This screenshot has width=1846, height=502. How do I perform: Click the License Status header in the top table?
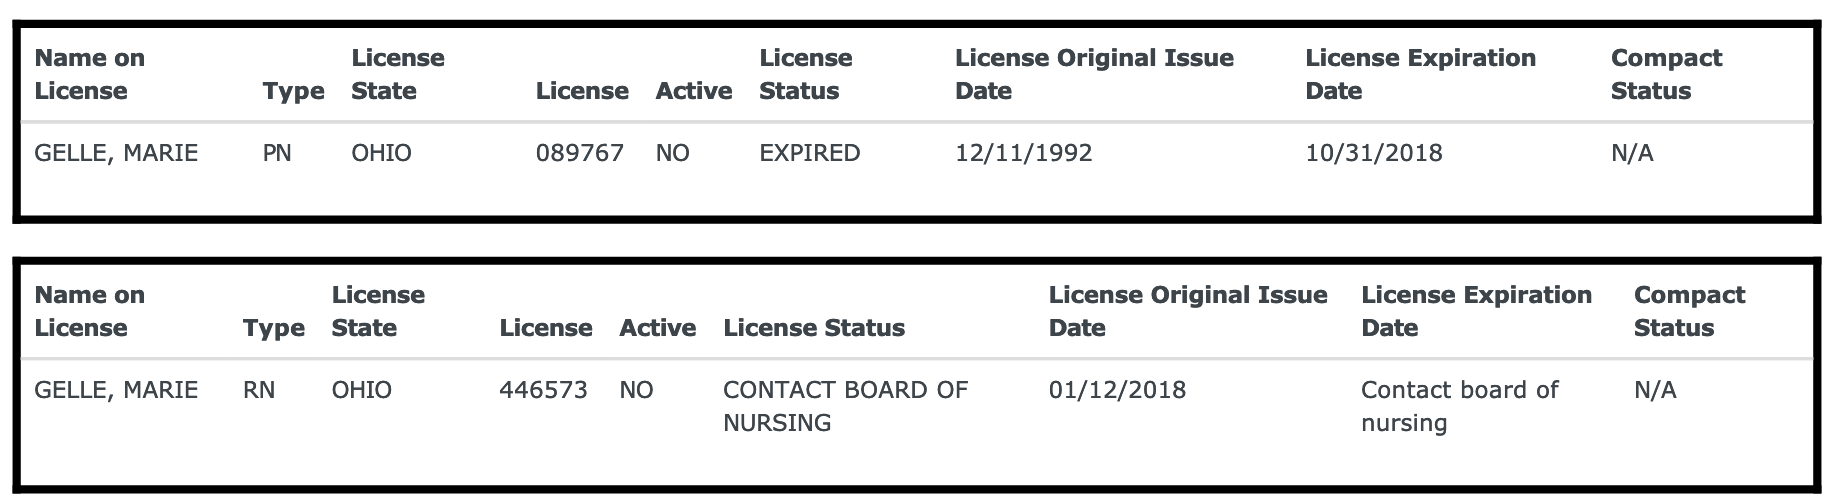(805, 74)
